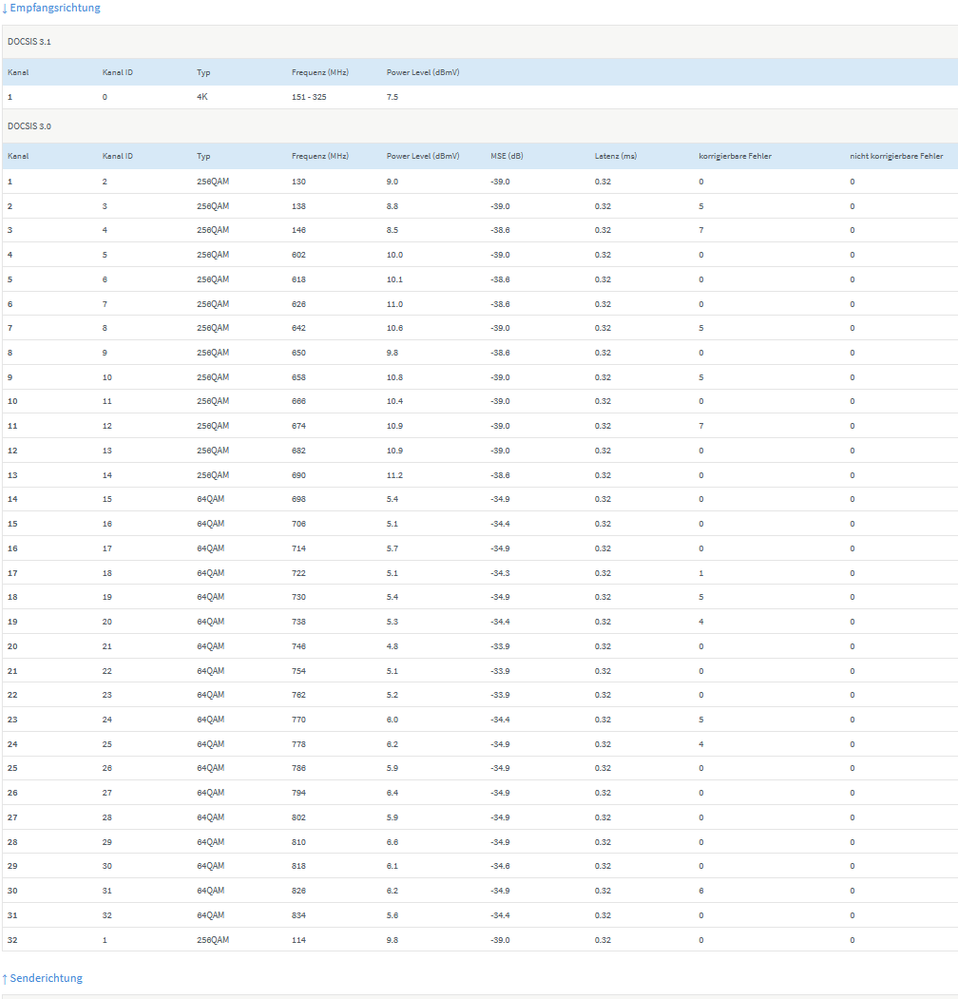
Task: Select power level 4.8 cell
Action: point(392,647)
